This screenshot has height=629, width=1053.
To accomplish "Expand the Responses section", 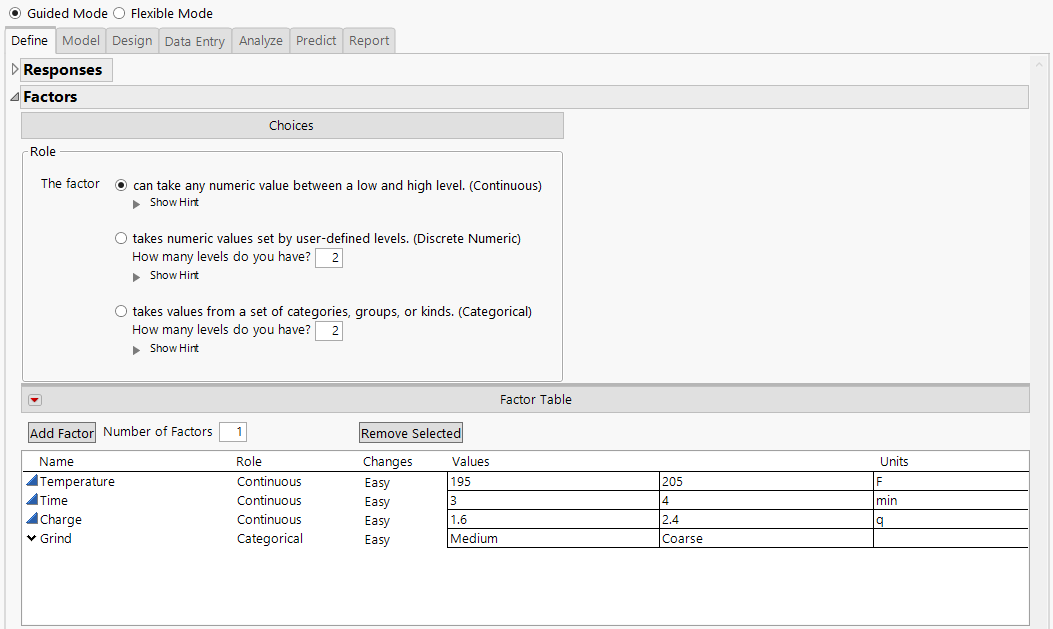I will click(14, 70).
